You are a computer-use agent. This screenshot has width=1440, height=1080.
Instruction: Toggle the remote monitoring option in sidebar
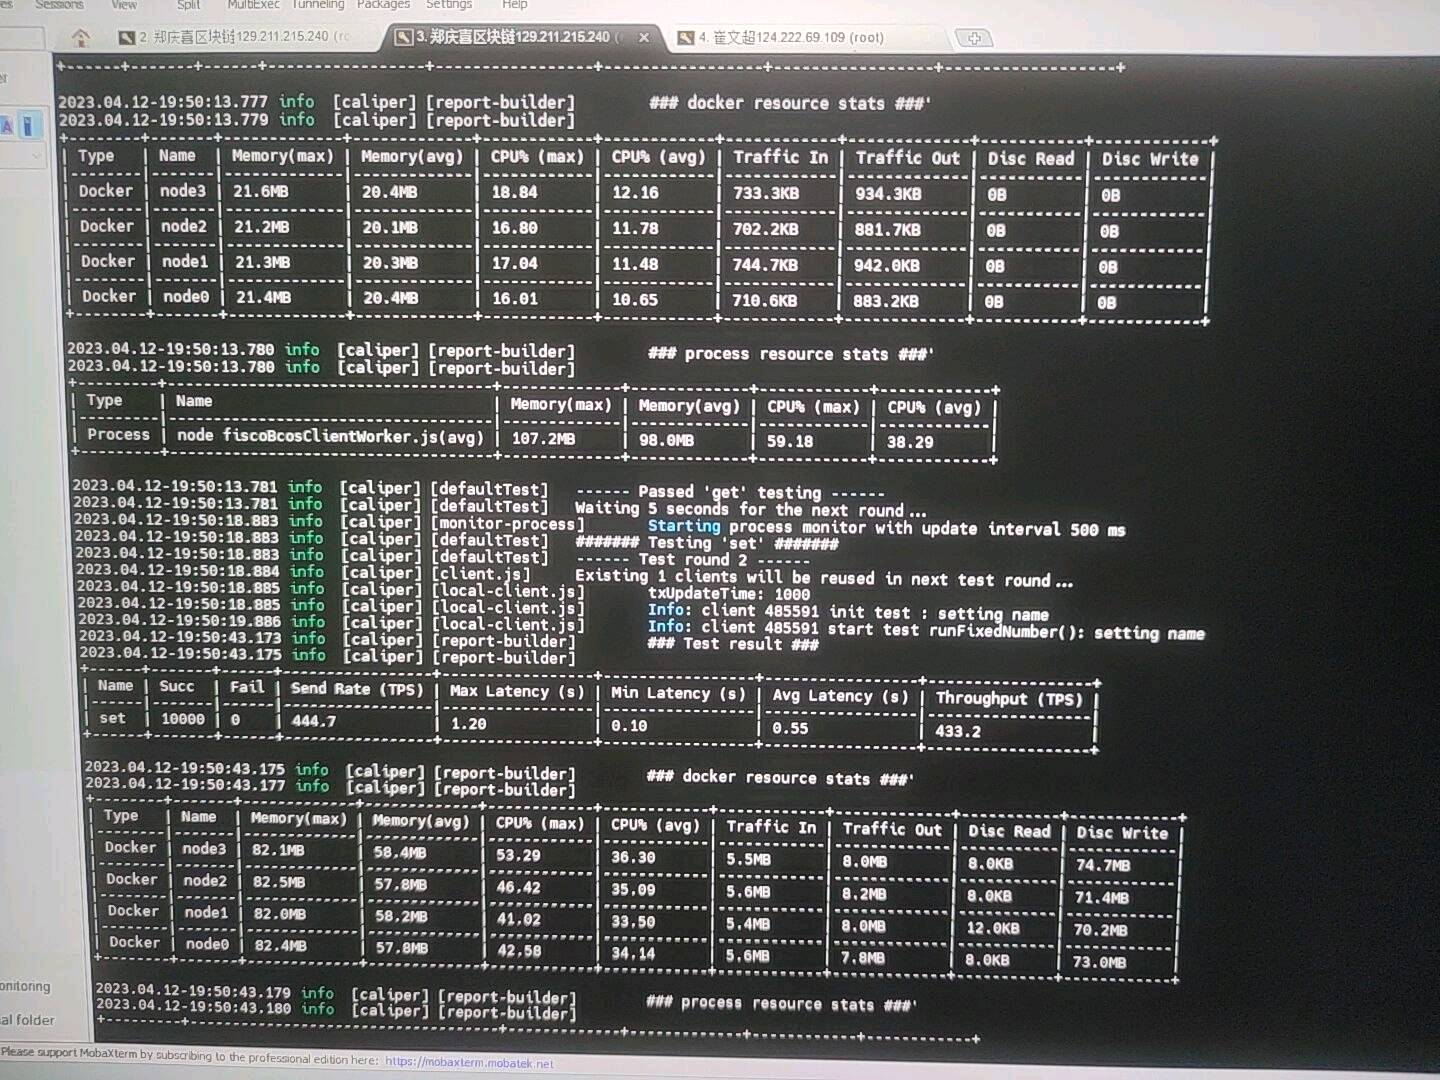pyautogui.click(x=24, y=986)
